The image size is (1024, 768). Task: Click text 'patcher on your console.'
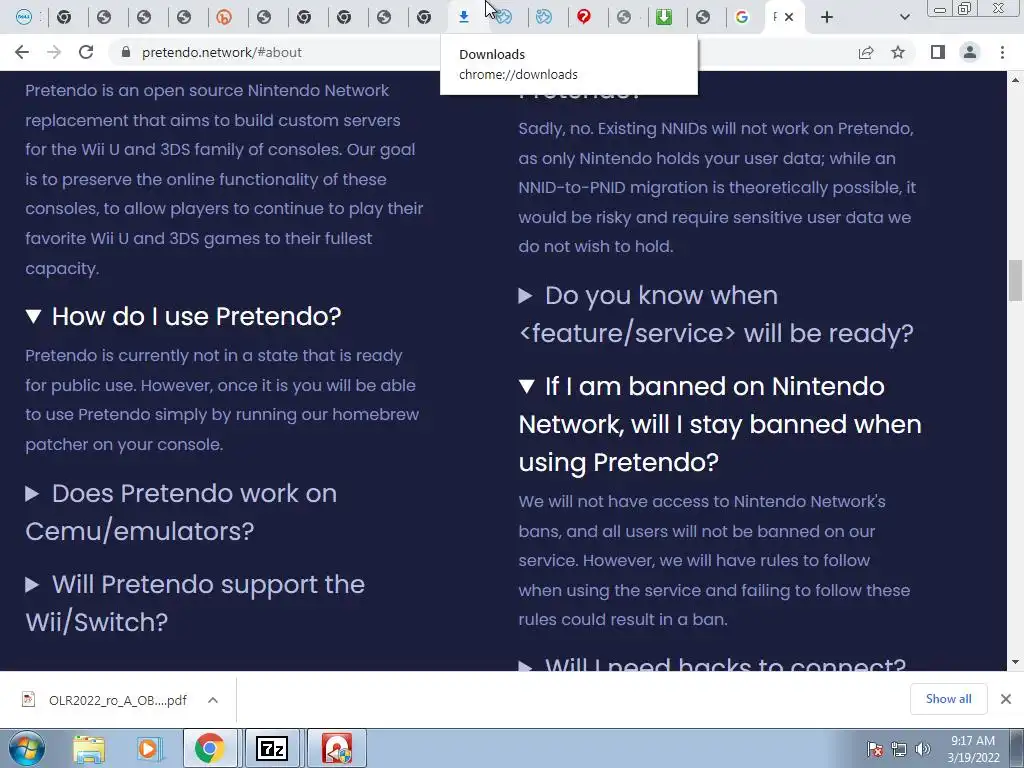click(x=124, y=445)
